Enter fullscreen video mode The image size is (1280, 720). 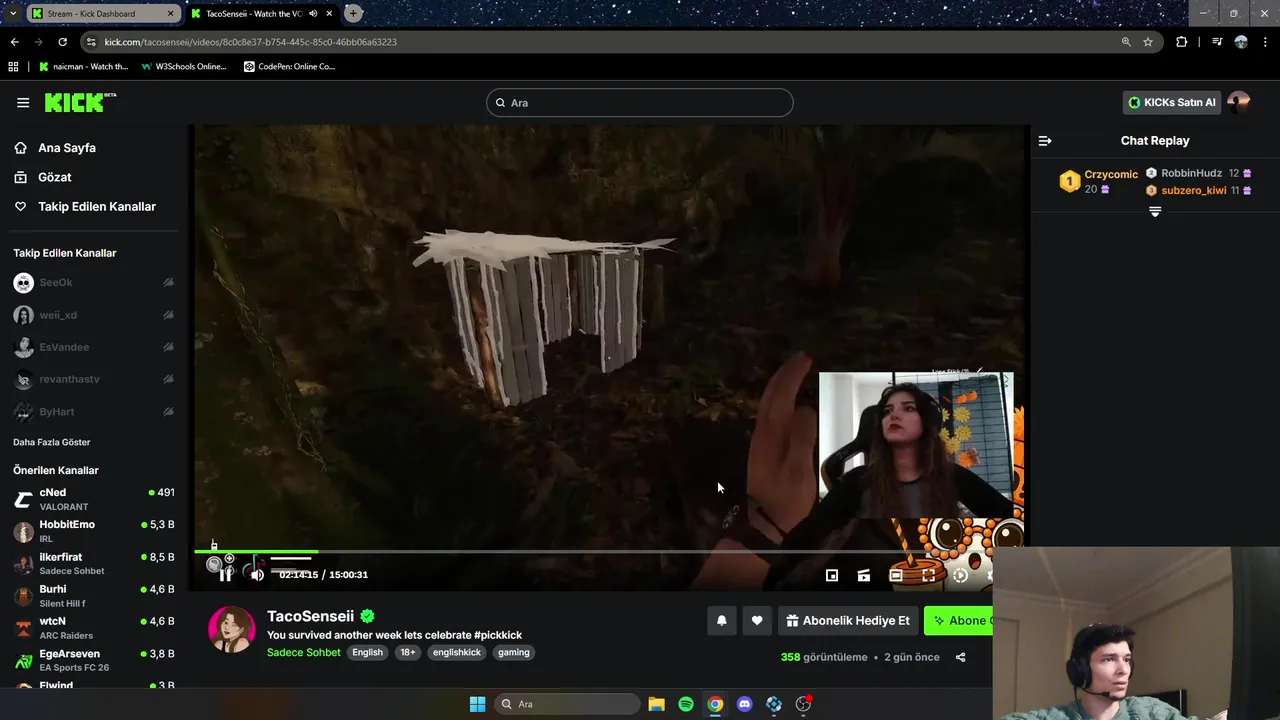click(928, 575)
